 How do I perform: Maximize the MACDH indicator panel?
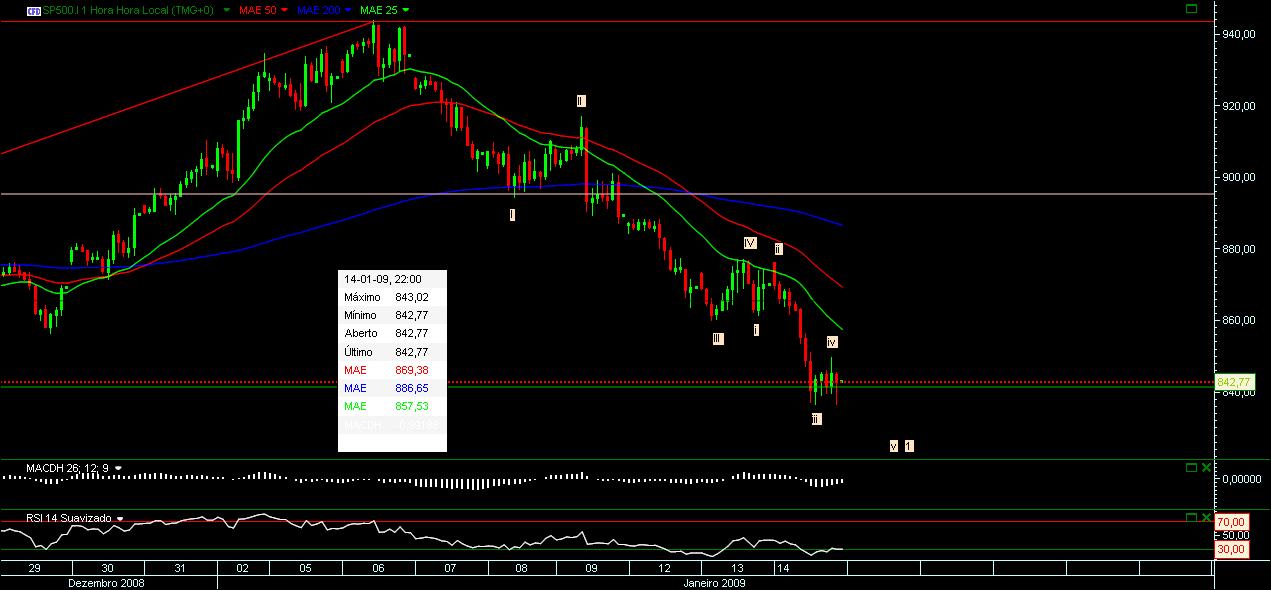tap(1190, 467)
